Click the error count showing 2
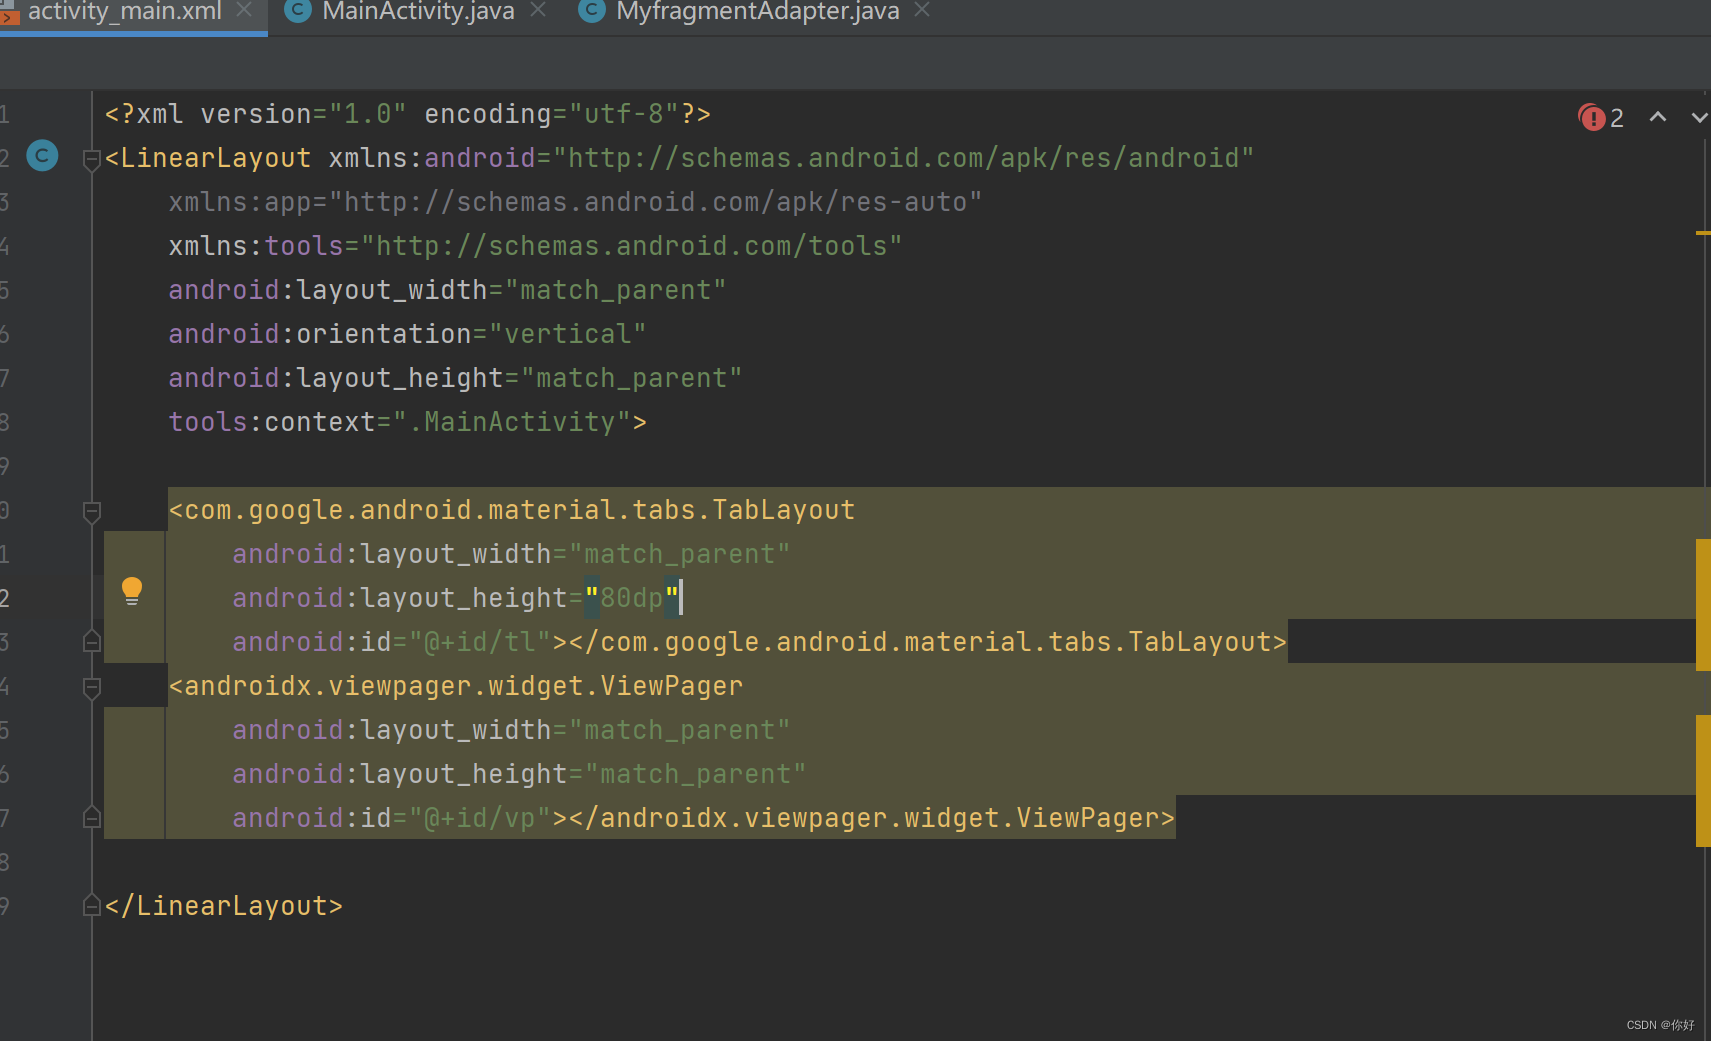 (1616, 117)
